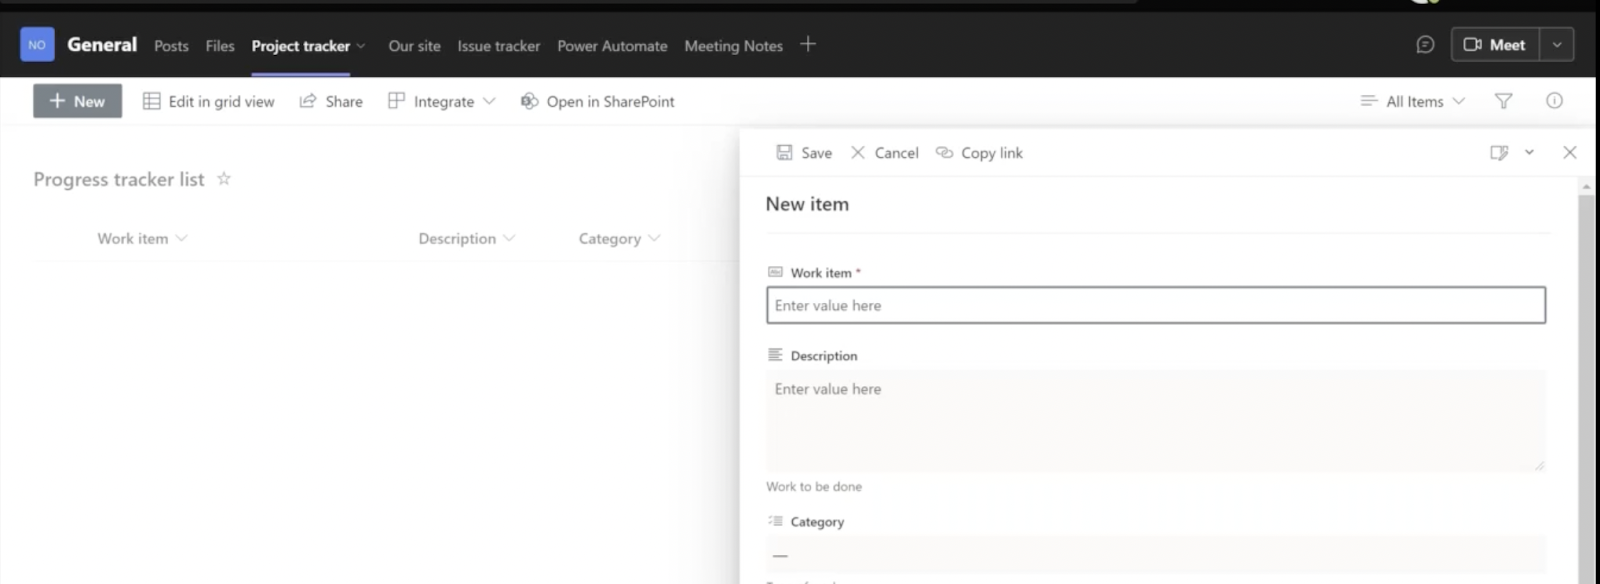Open the information details pane icon
This screenshot has height=584, width=1600.
click(x=1554, y=101)
